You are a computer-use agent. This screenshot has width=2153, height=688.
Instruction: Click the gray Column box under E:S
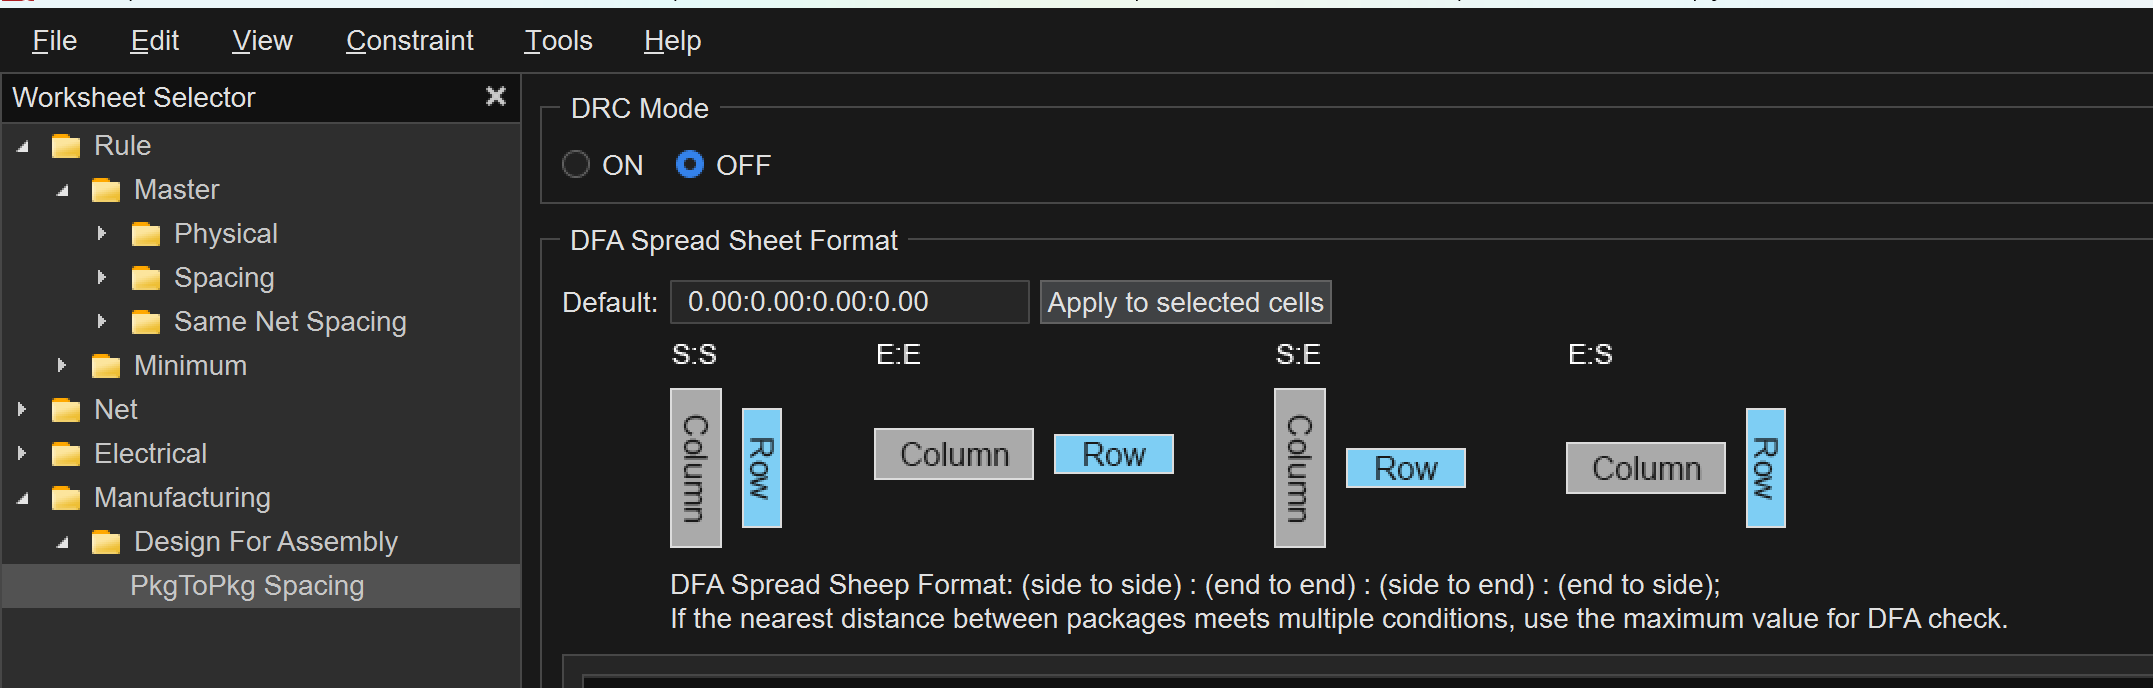pyautogui.click(x=1645, y=468)
